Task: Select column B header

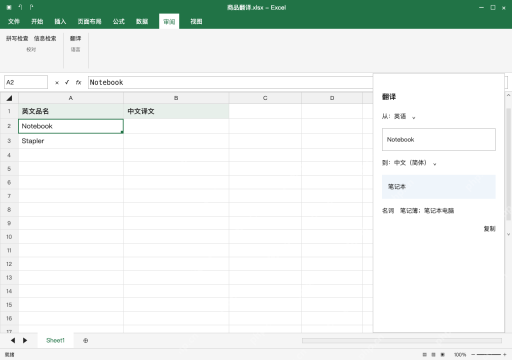Action: click(176, 98)
